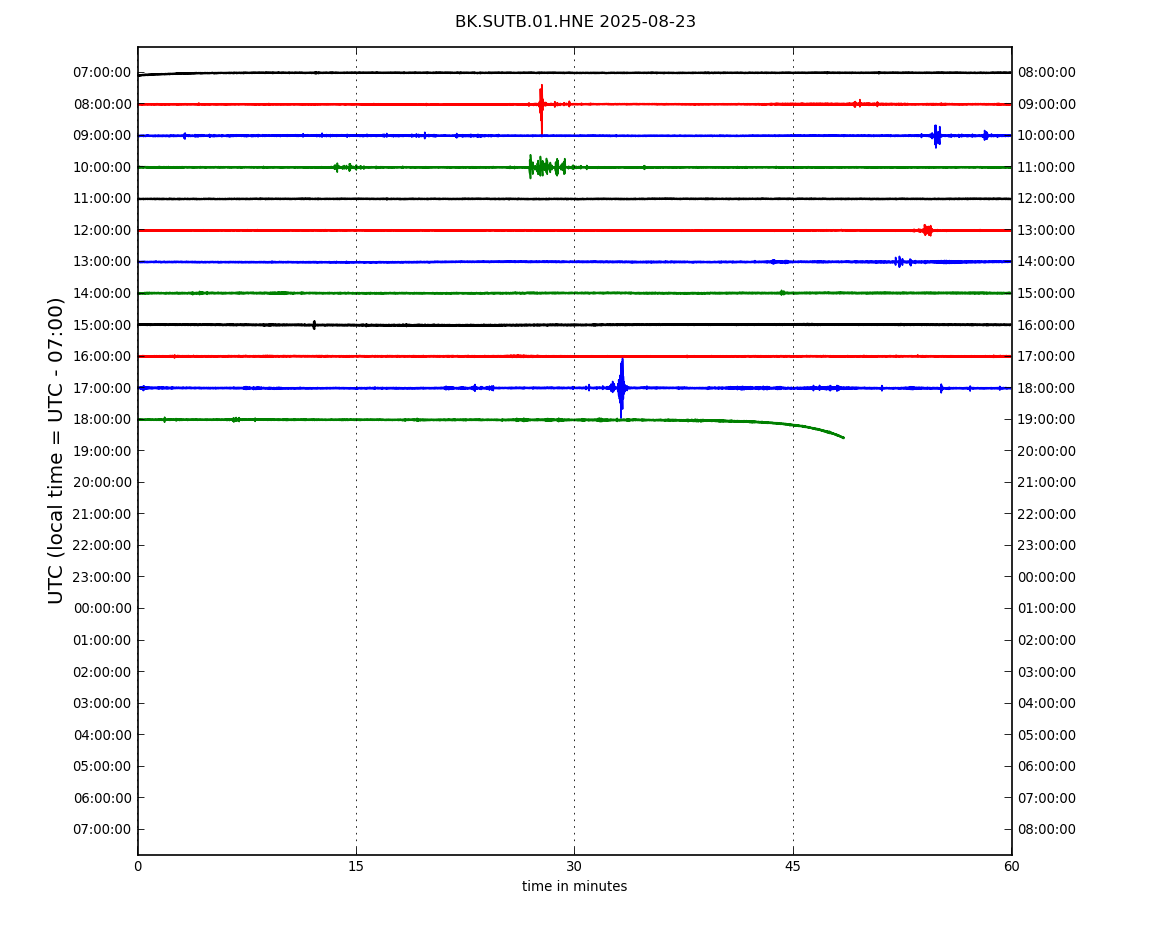Click the x-axis tick label 60

click(1011, 866)
